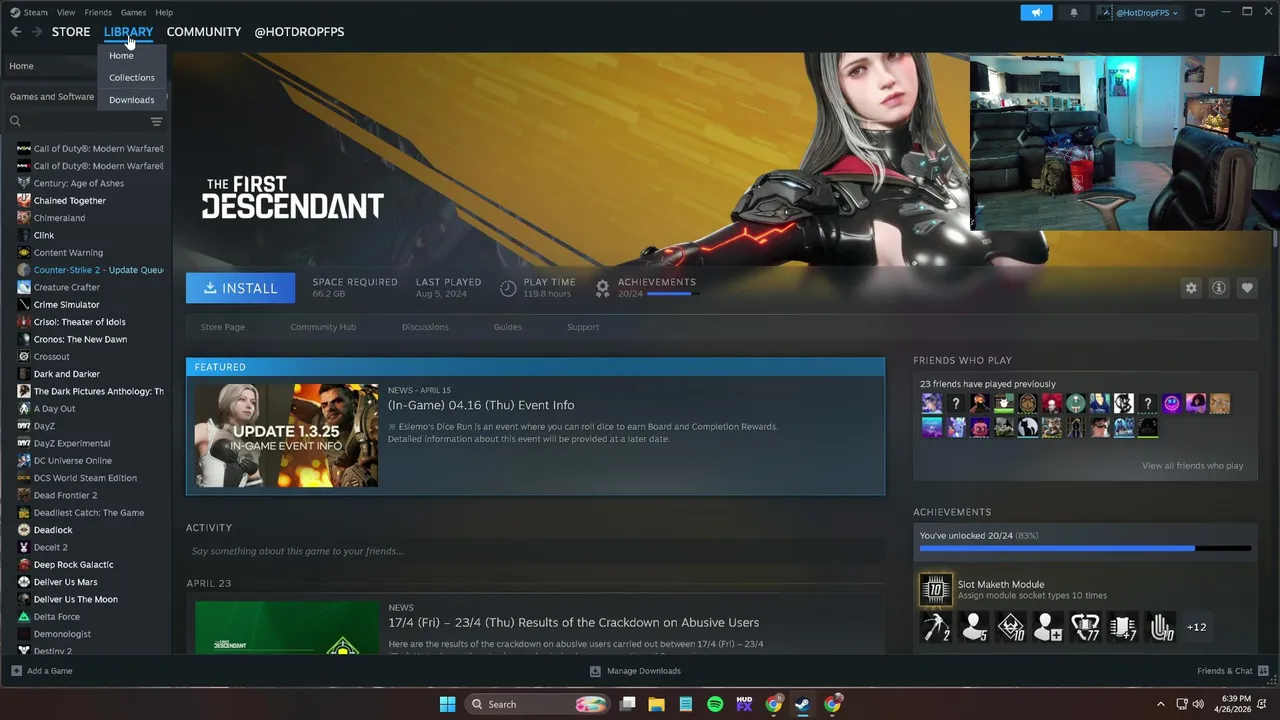Open the library search magnifier
The width and height of the screenshot is (1280, 720).
pos(15,121)
